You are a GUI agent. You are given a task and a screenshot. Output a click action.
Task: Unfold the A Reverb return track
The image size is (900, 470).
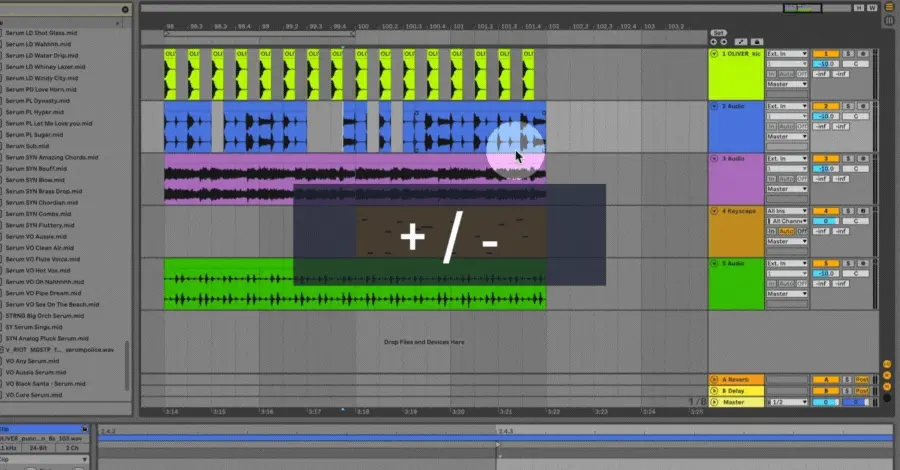pyautogui.click(x=714, y=379)
